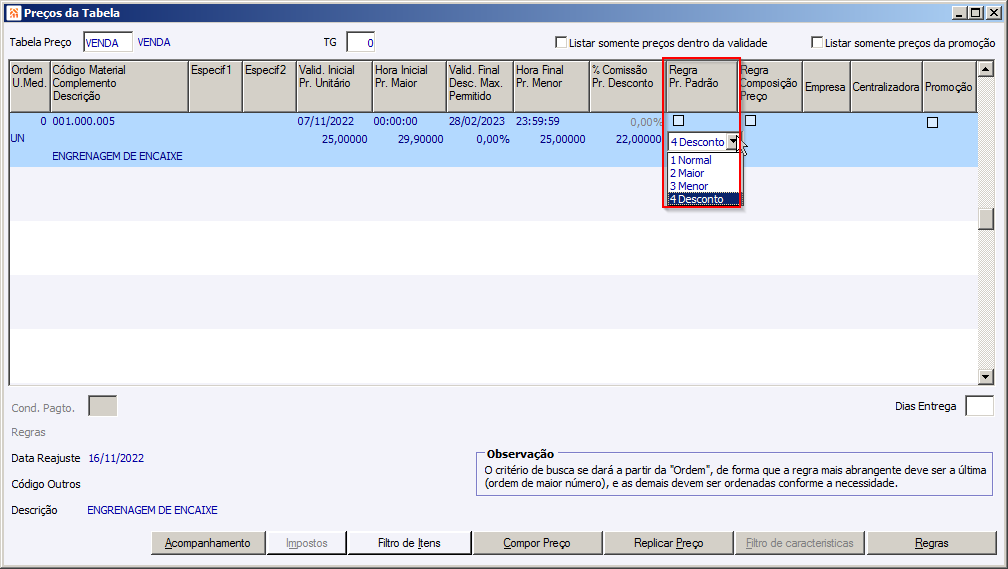
Task: Open the Acompanhamento button
Action: pos(208,543)
